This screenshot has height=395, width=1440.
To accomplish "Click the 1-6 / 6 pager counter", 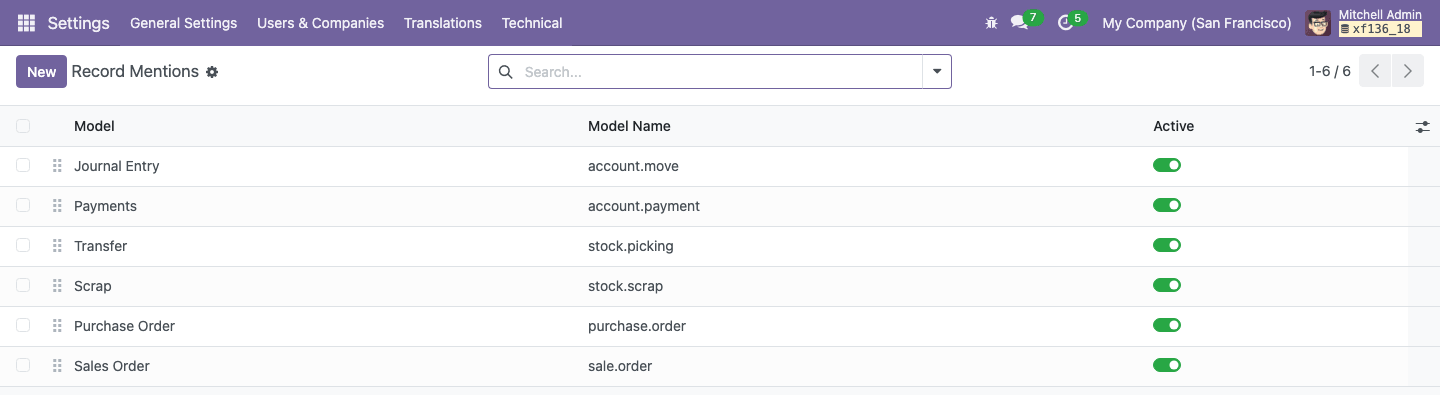I will 1330,71.
